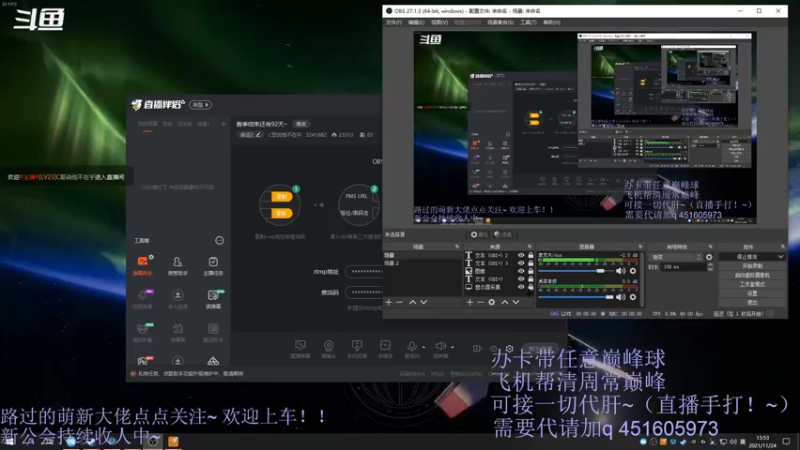
Task: Mute 麦克风/Aux with speaker icon
Action: 621,271
